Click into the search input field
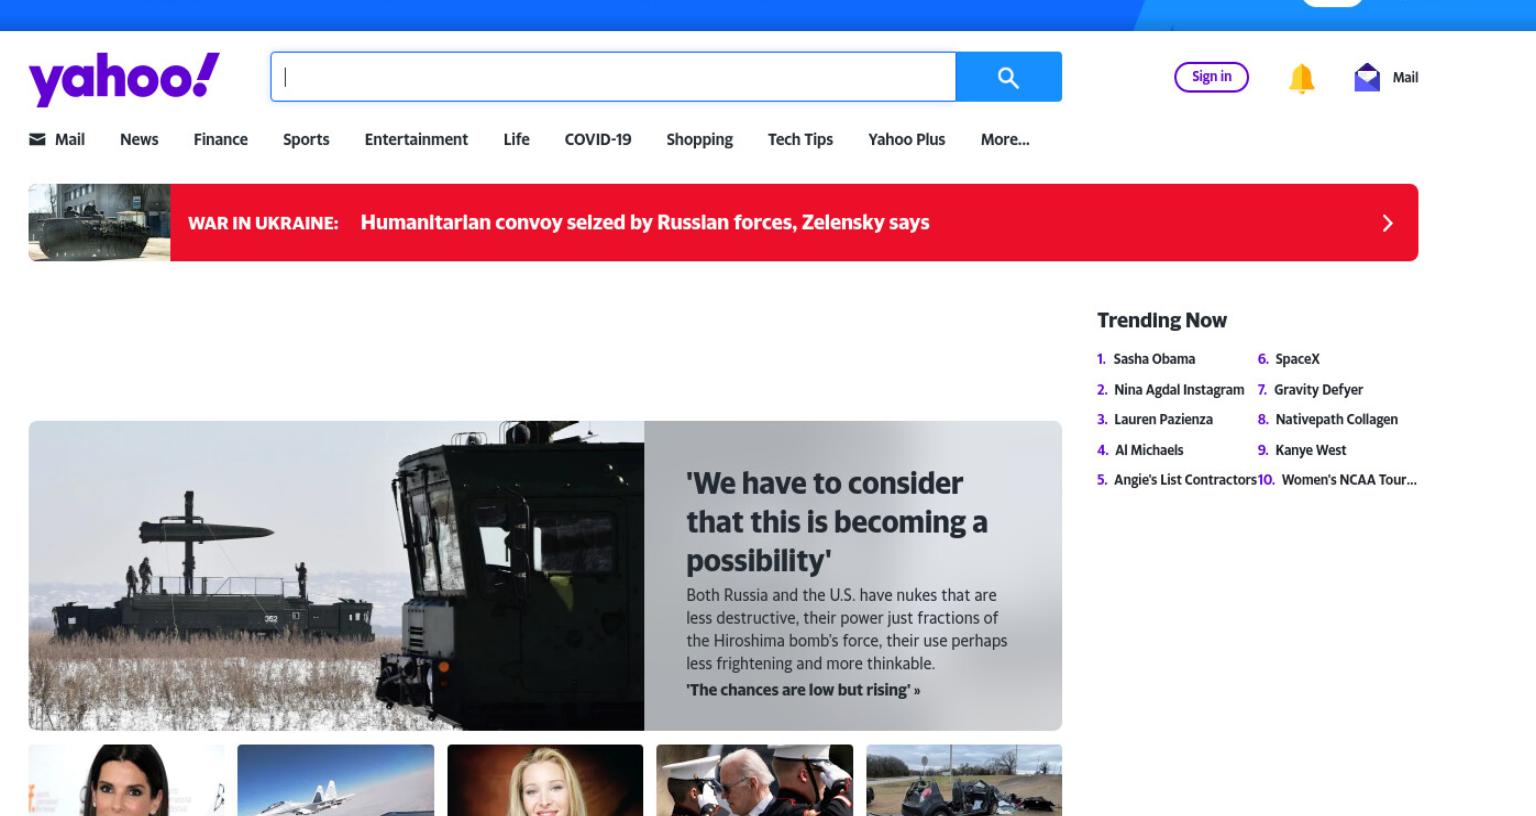 point(613,77)
